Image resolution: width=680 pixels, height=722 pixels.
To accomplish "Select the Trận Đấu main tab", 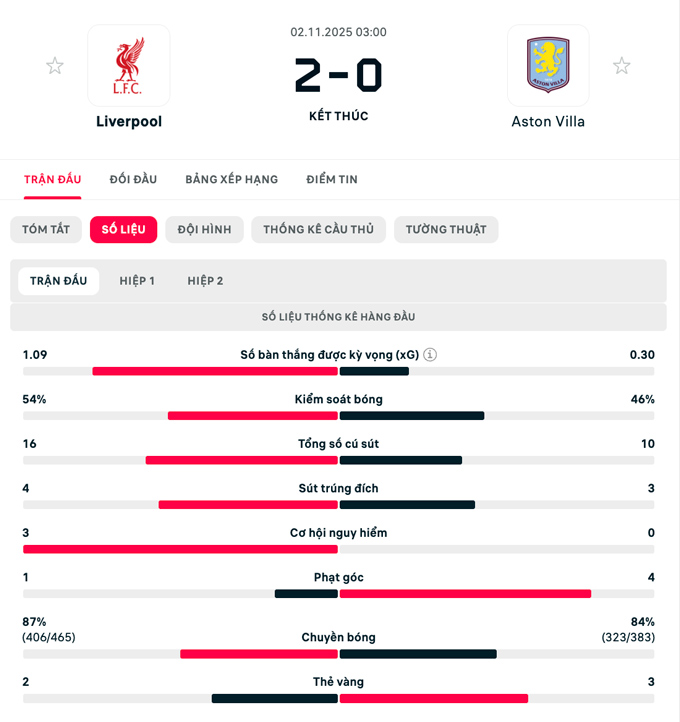I will pos(53,180).
